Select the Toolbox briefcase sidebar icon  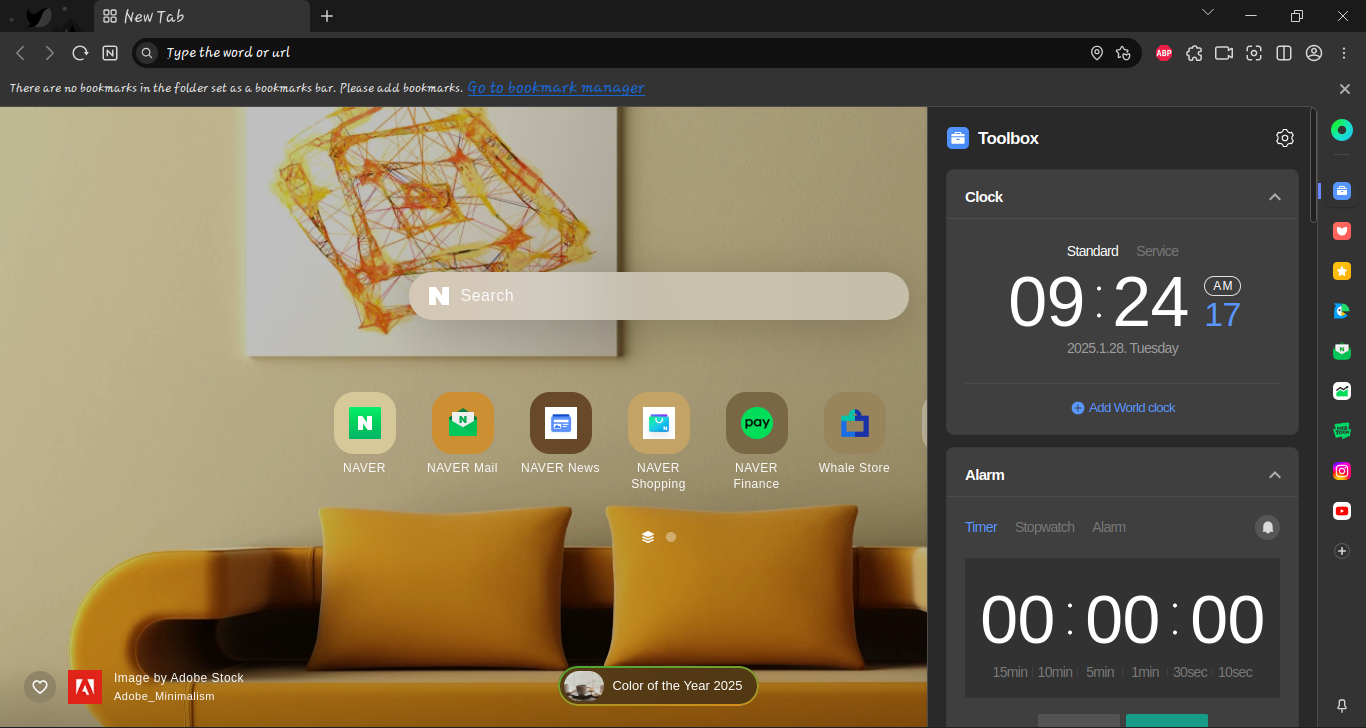(x=1342, y=191)
